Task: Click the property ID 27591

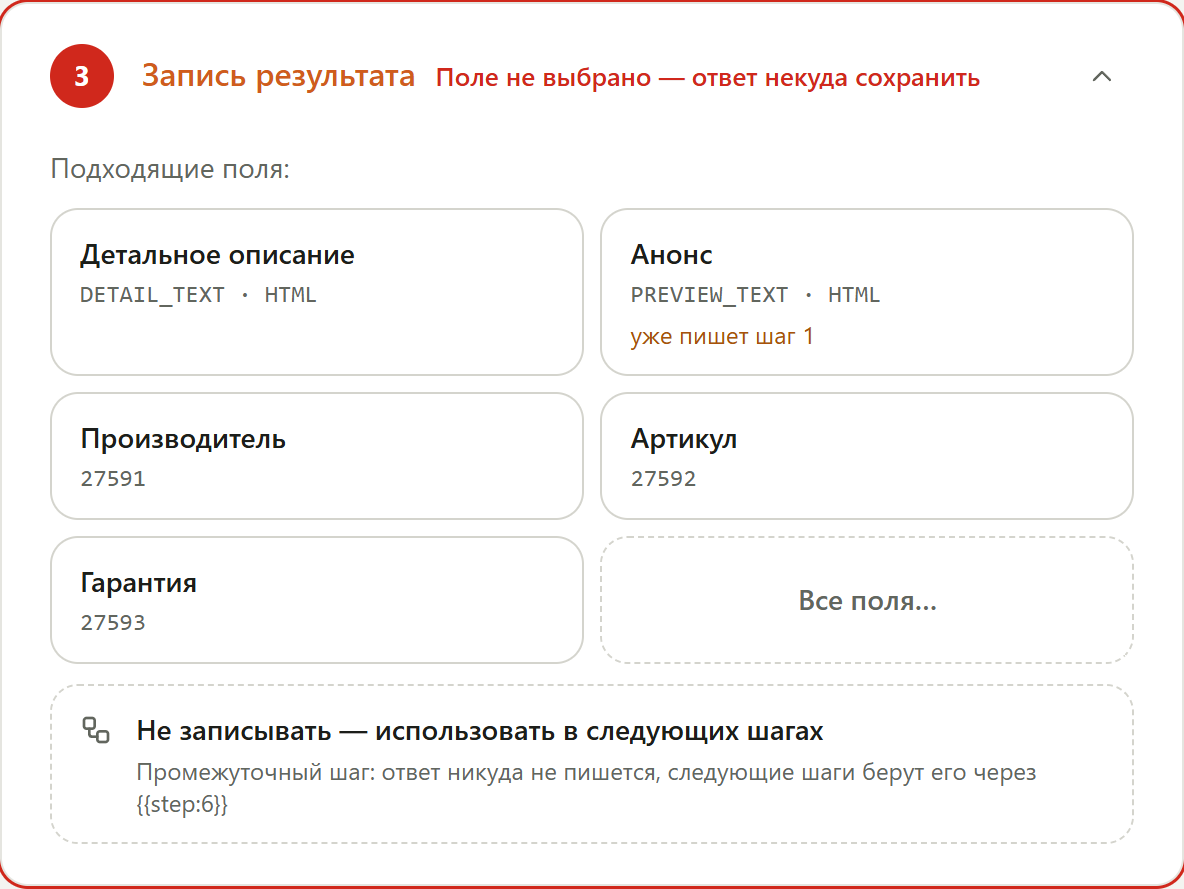Action: point(113,479)
